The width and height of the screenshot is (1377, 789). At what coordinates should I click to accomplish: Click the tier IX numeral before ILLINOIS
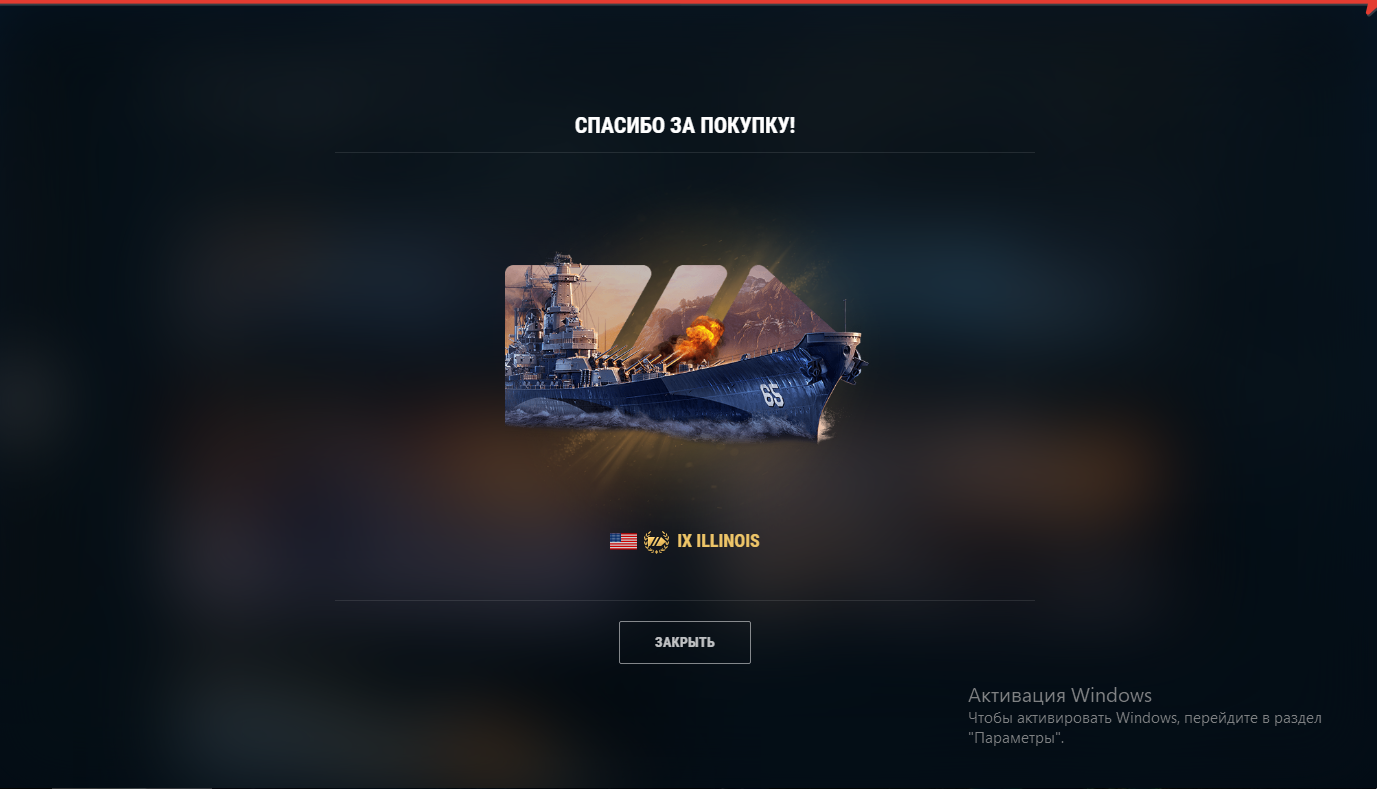click(x=684, y=541)
